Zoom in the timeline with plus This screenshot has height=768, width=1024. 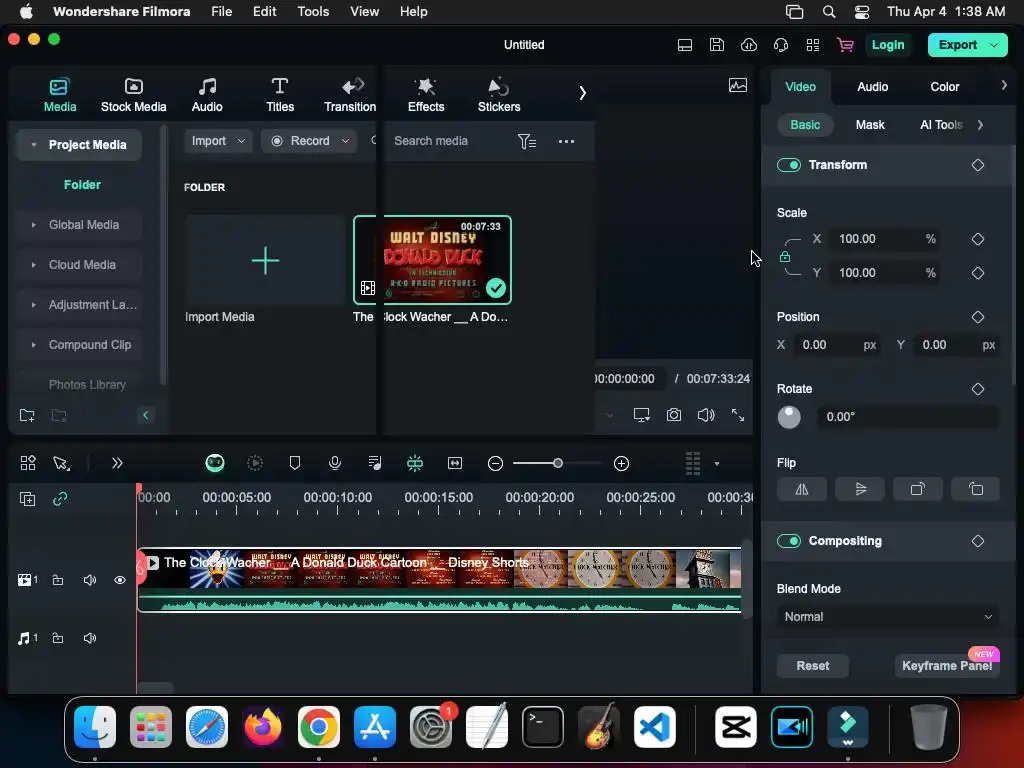pos(621,464)
